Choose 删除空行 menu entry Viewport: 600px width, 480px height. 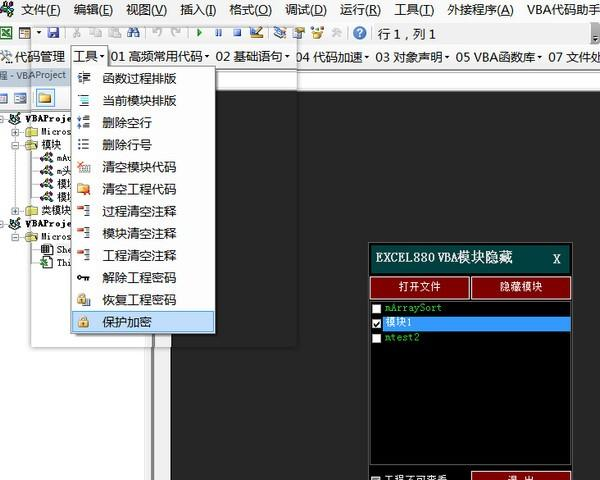pos(143,123)
